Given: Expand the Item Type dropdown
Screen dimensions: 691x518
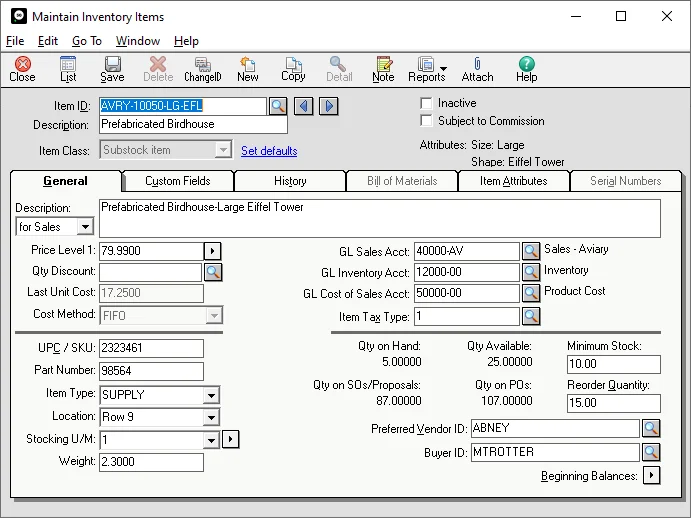Looking at the screenshot, I should point(210,395).
